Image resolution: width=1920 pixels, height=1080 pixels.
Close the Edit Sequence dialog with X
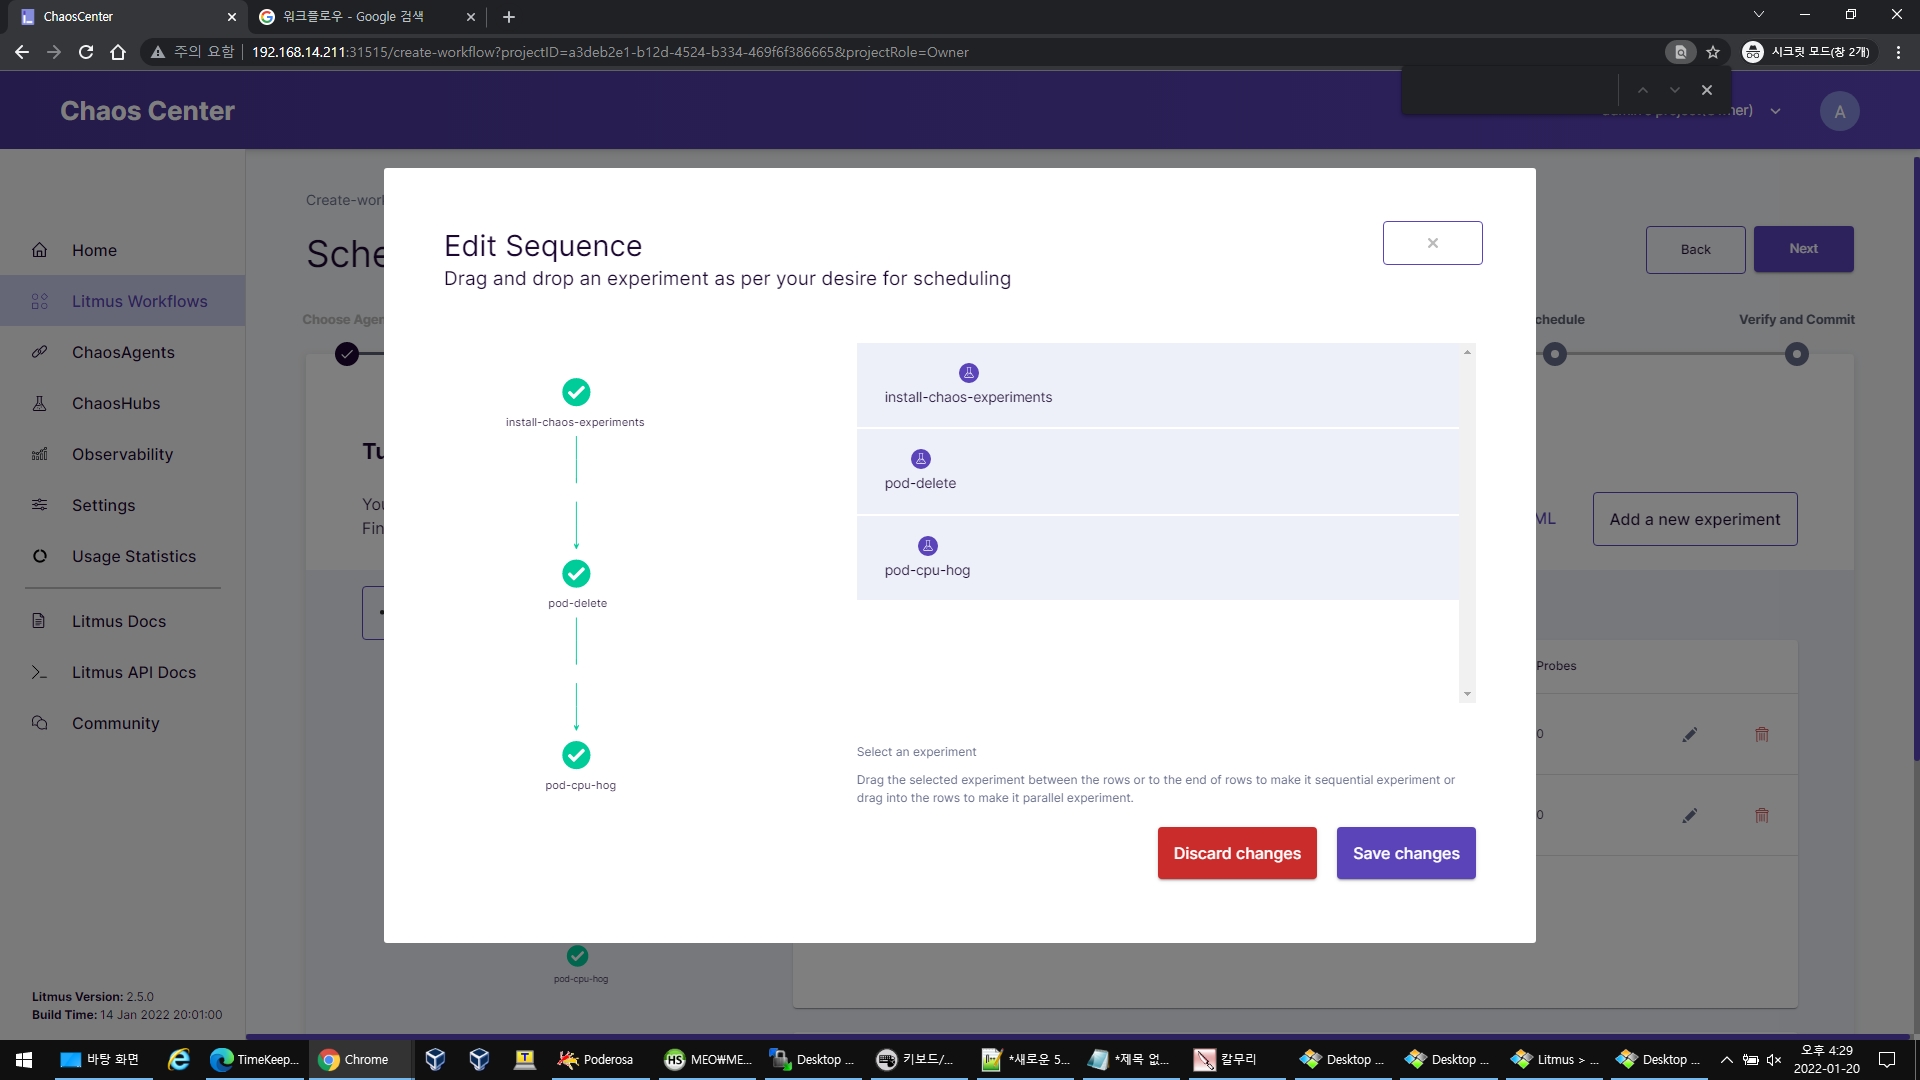point(1432,243)
